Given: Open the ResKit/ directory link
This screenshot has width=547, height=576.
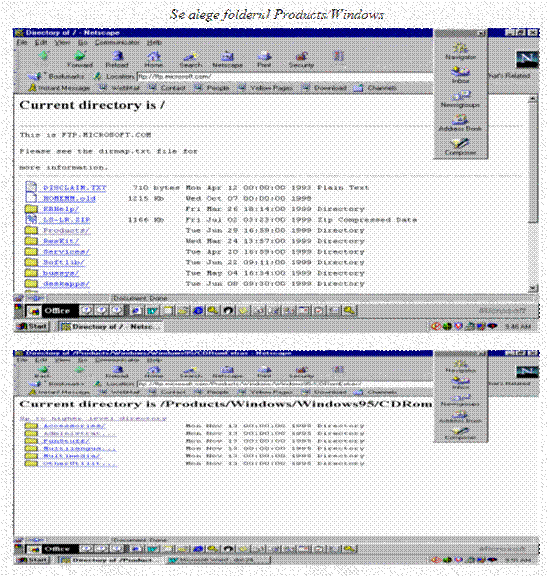Looking at the screenshot, I should pyautogui.click(x=61, y=241).
